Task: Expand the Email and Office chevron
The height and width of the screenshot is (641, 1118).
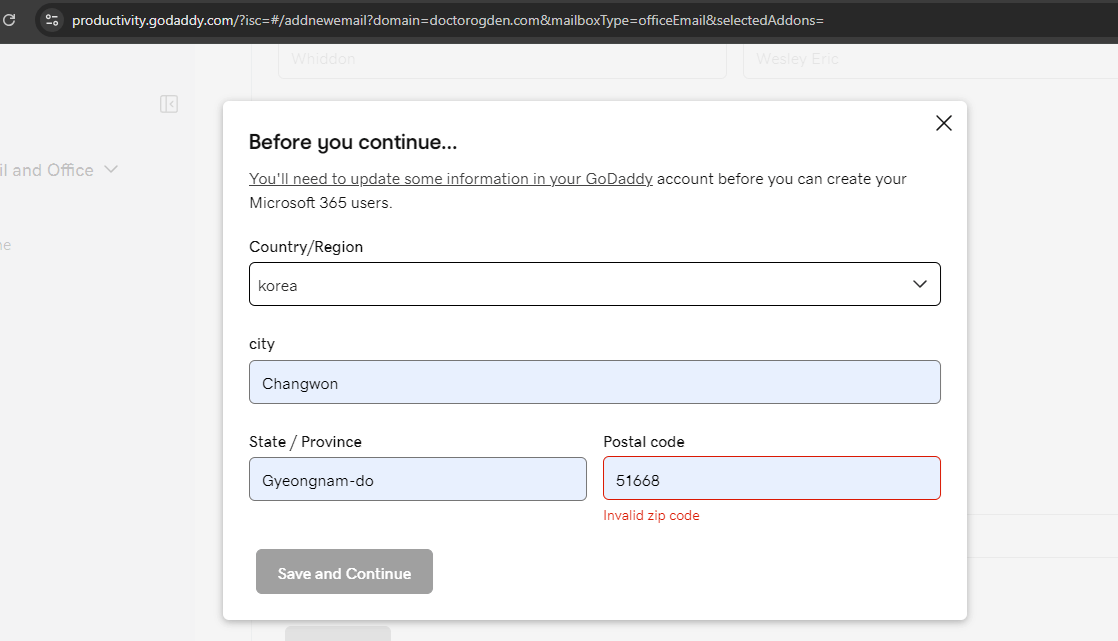Action: pyautogui.click(x=111, y=169)
